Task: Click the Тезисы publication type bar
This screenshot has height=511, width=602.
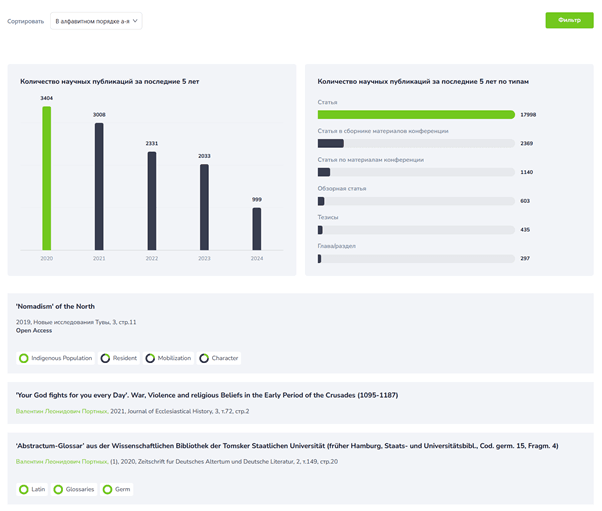Action: [x=415, y=230]
